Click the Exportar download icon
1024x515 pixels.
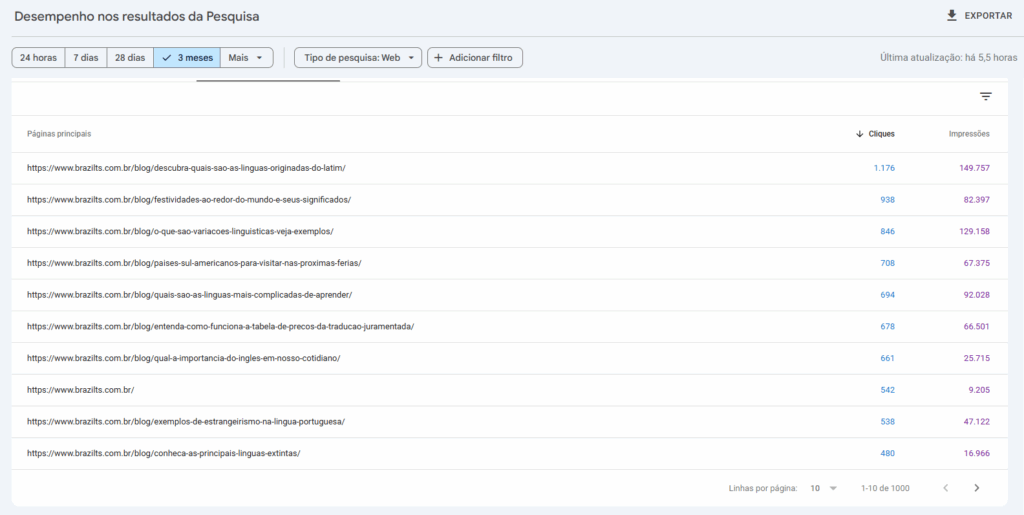click(x=951, y=16)
